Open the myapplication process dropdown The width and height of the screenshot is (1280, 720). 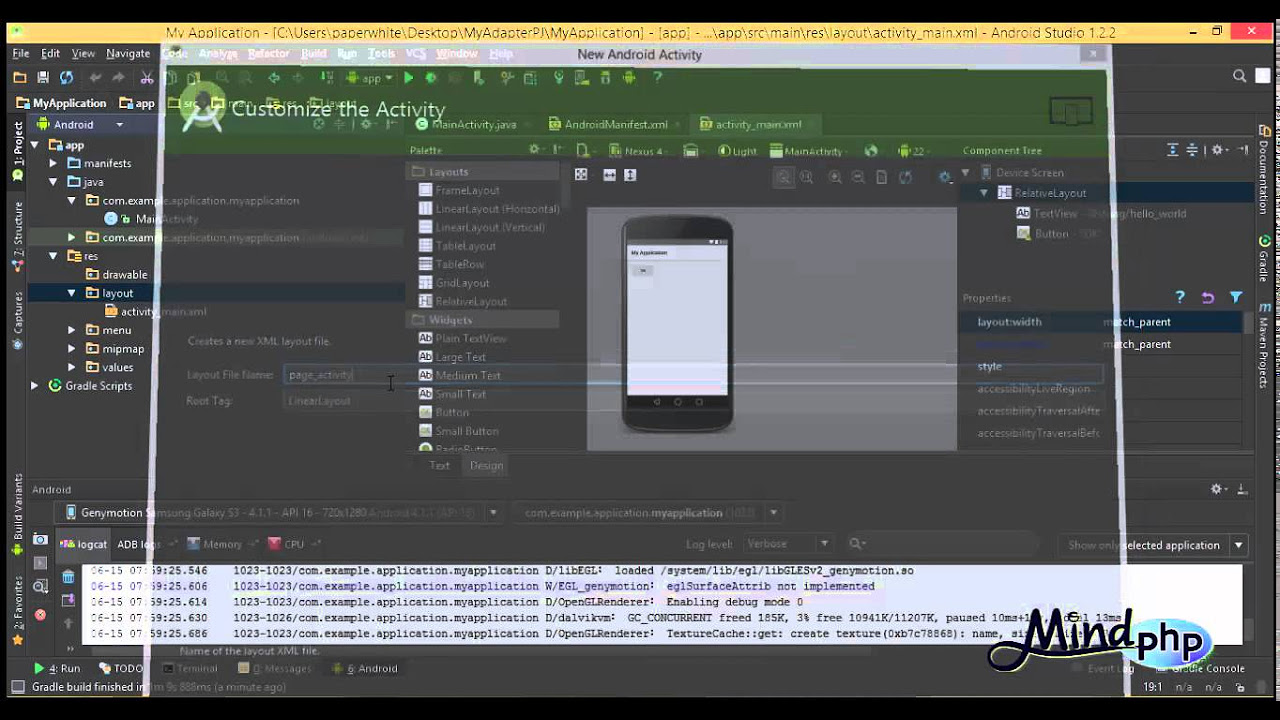click(773, 512)
